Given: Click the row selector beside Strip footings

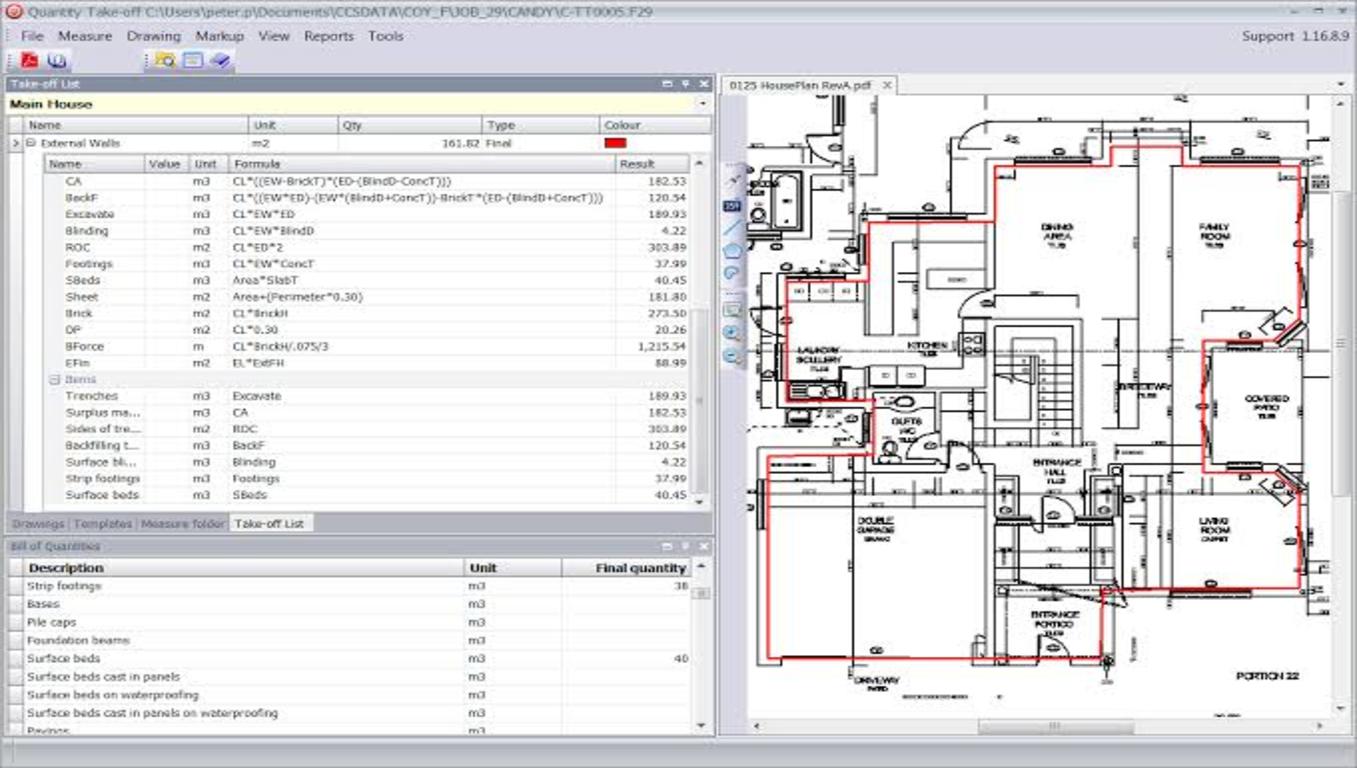Looking at the screenshot, I should 15,586.
